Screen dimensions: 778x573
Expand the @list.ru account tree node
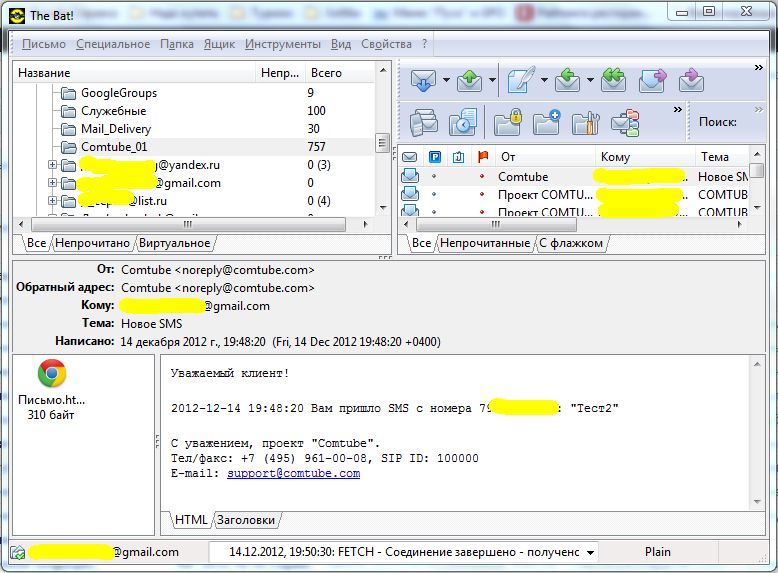point(52,200)
